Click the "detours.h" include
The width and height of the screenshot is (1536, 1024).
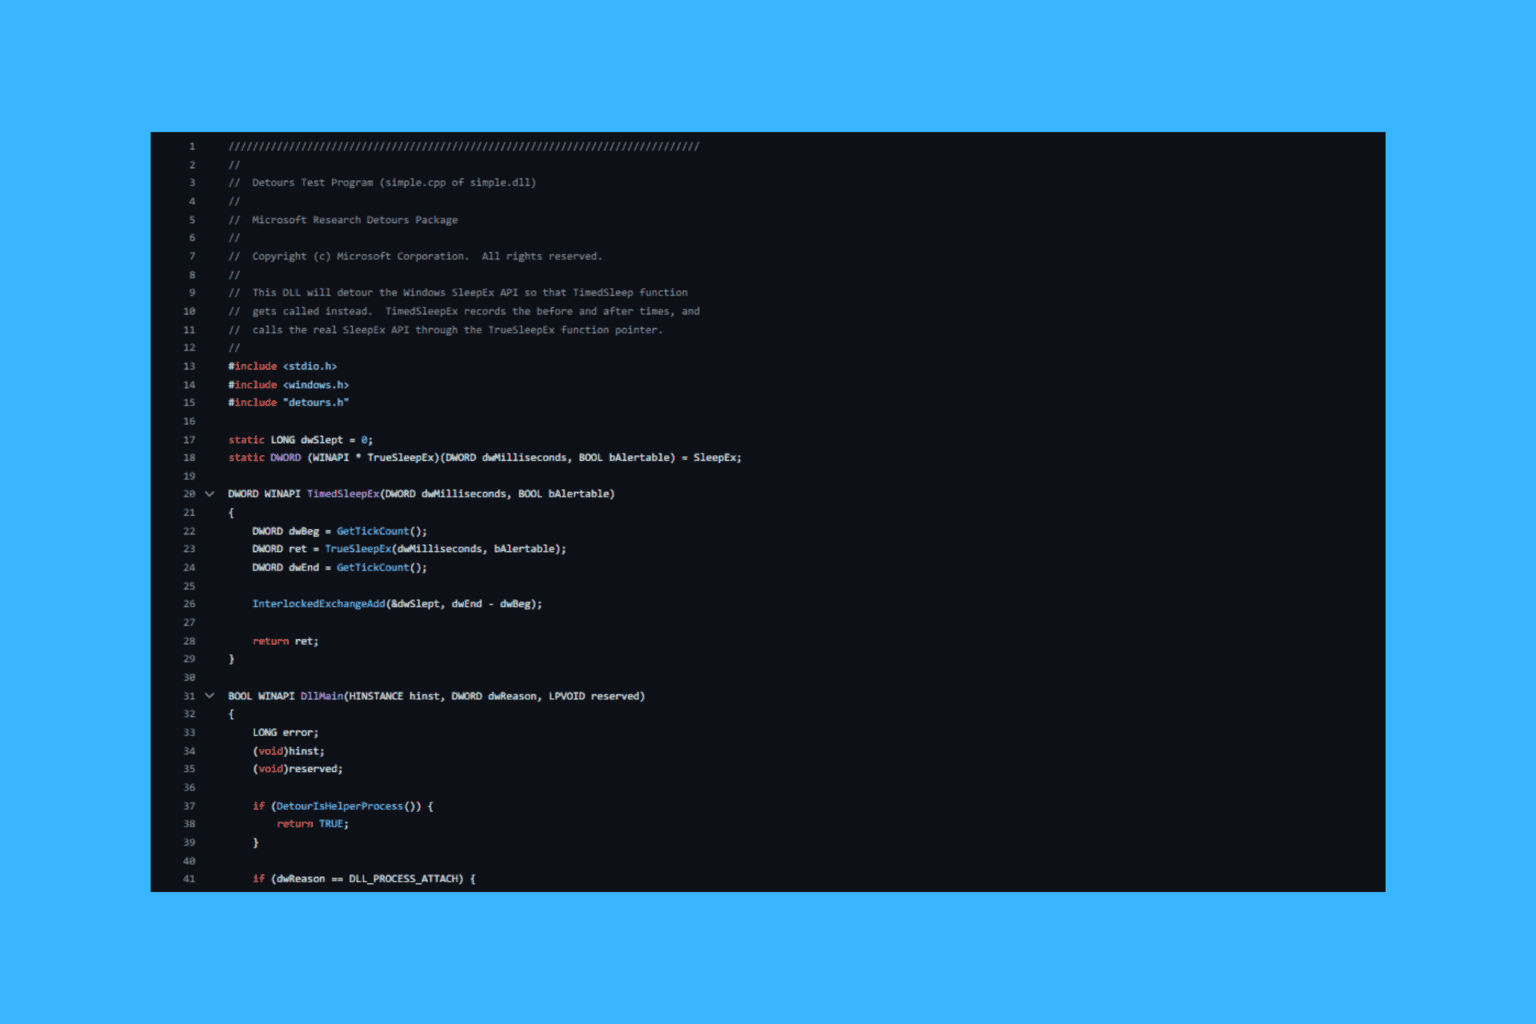click(x=316, y=403)
